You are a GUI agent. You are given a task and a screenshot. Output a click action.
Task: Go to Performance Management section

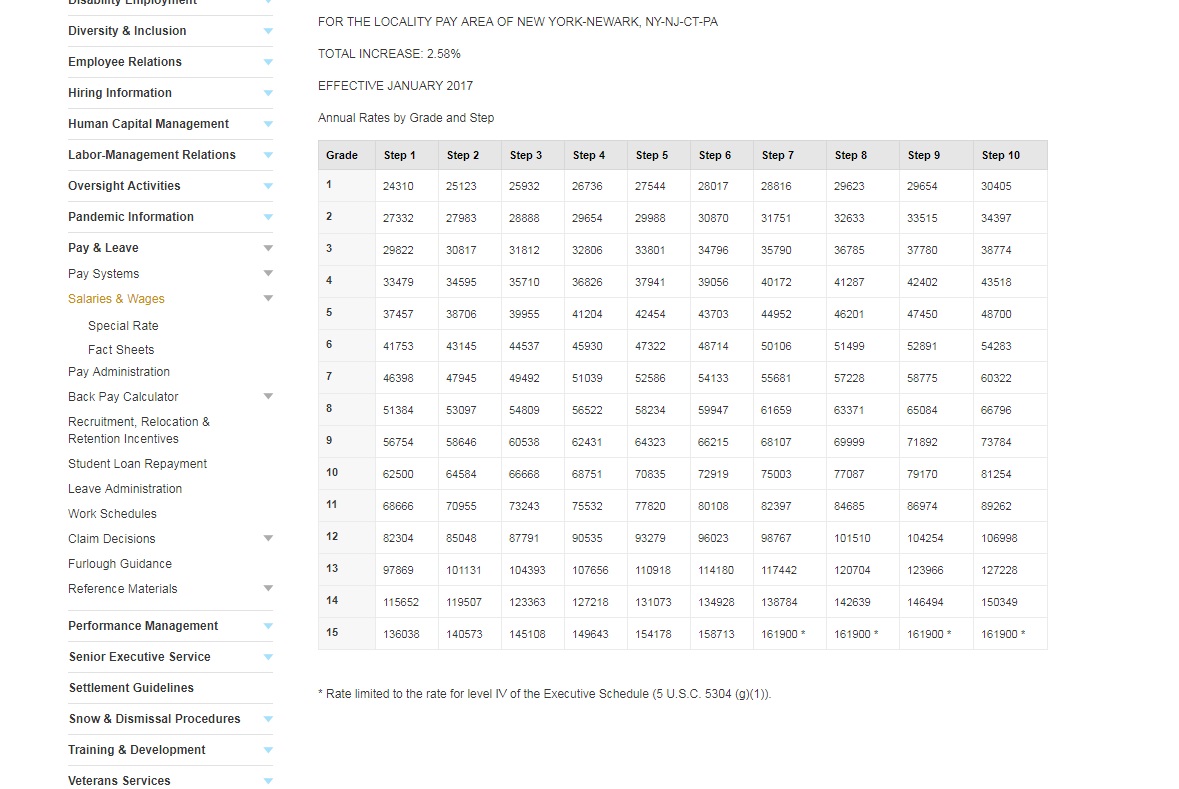tap(143, 626)
